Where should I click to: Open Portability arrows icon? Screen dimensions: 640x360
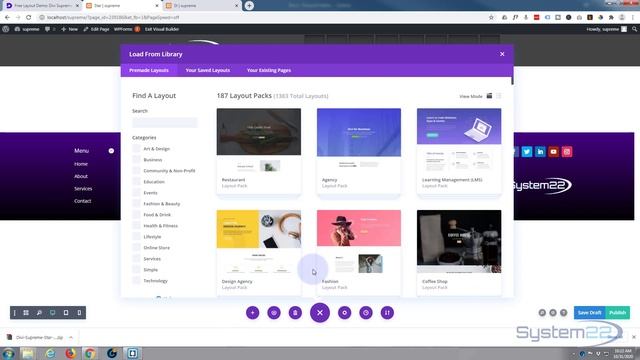coord(387,313)
